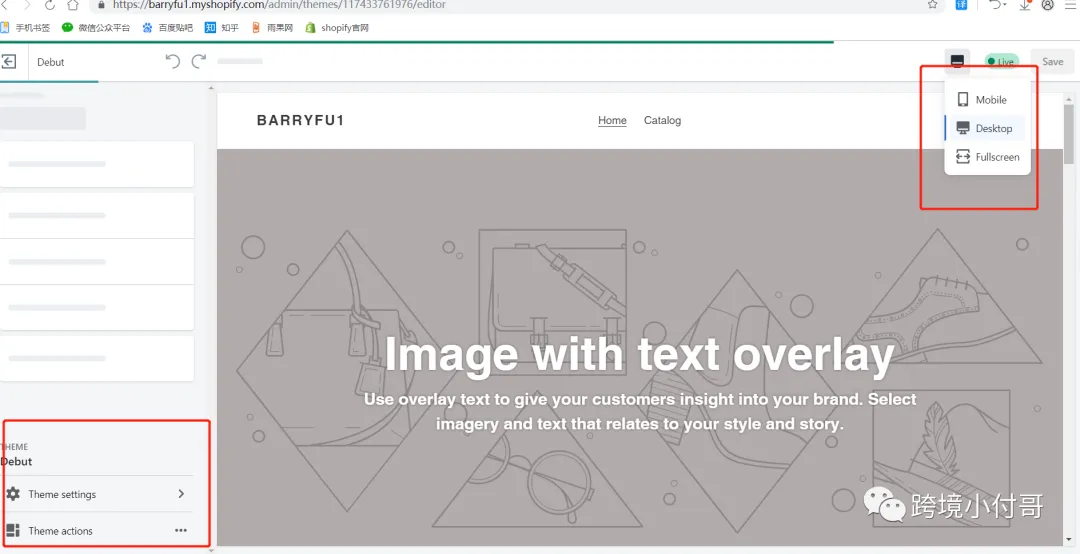Select the Desktop preview option
This screenshot has width=1080, height=554.
pyautogui.click(x=986, y=128)
